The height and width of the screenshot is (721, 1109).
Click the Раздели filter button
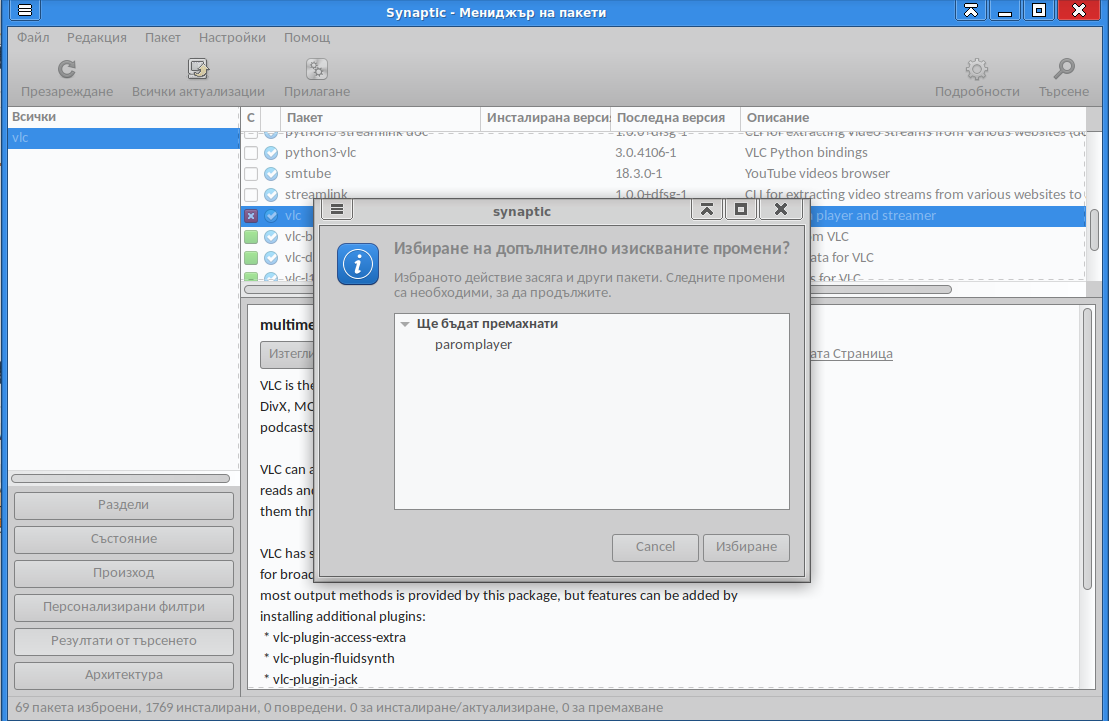124,505
